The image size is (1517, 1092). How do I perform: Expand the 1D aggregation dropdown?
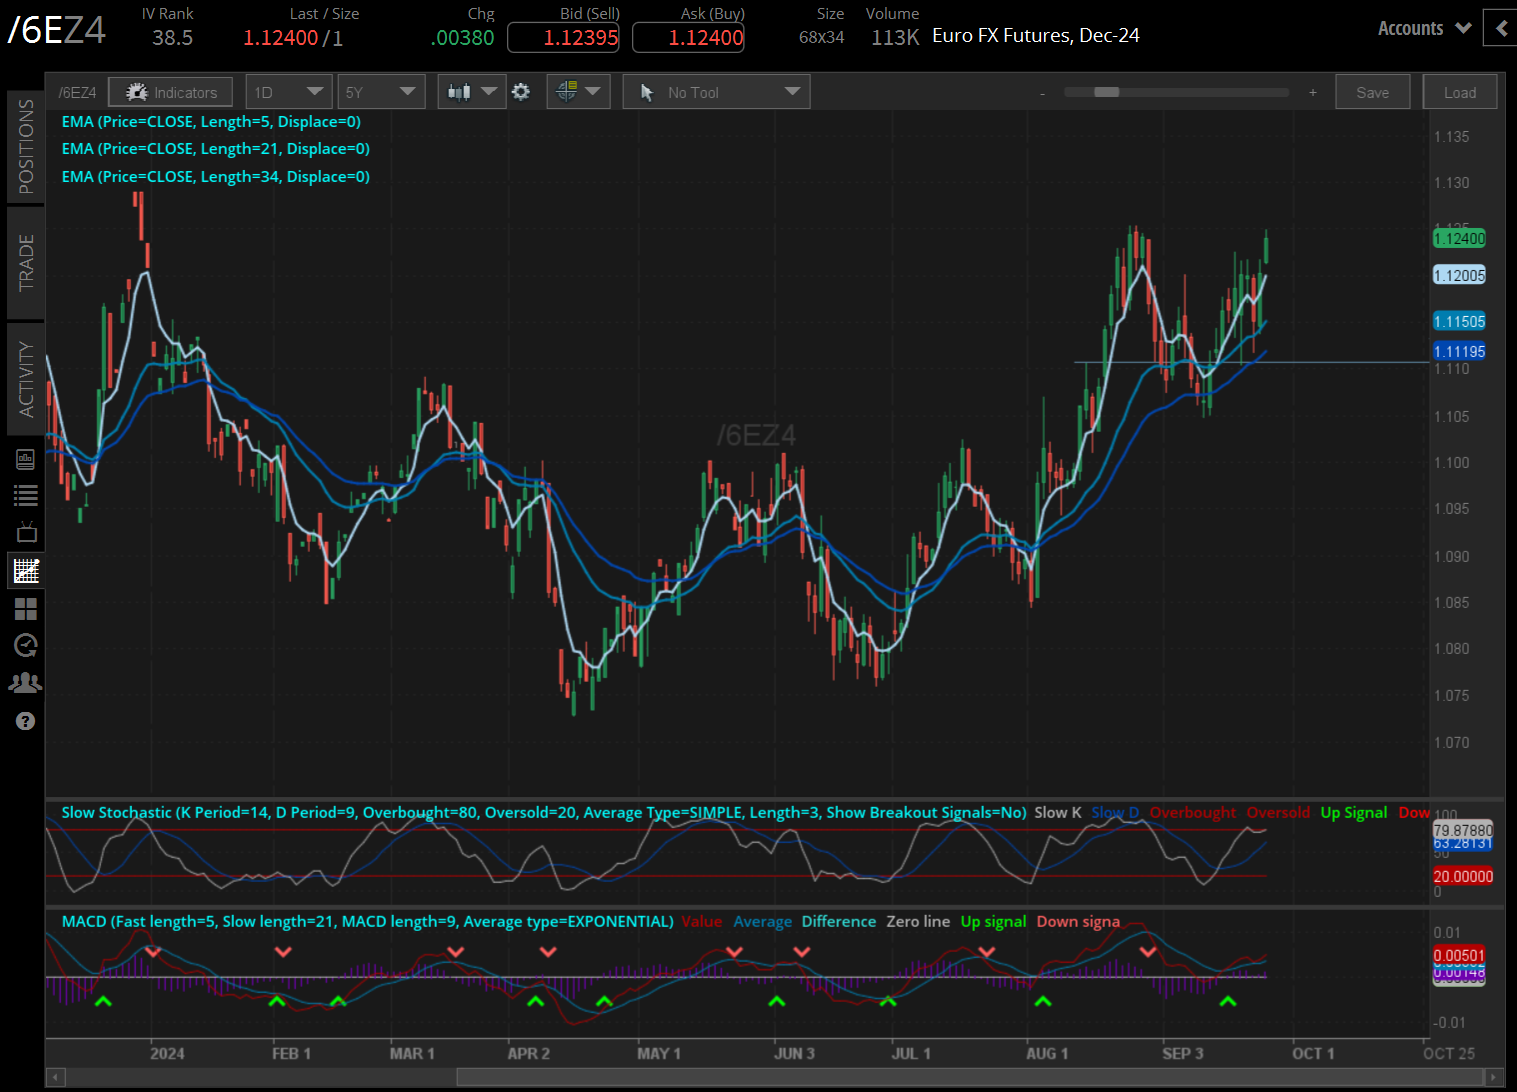289,92
